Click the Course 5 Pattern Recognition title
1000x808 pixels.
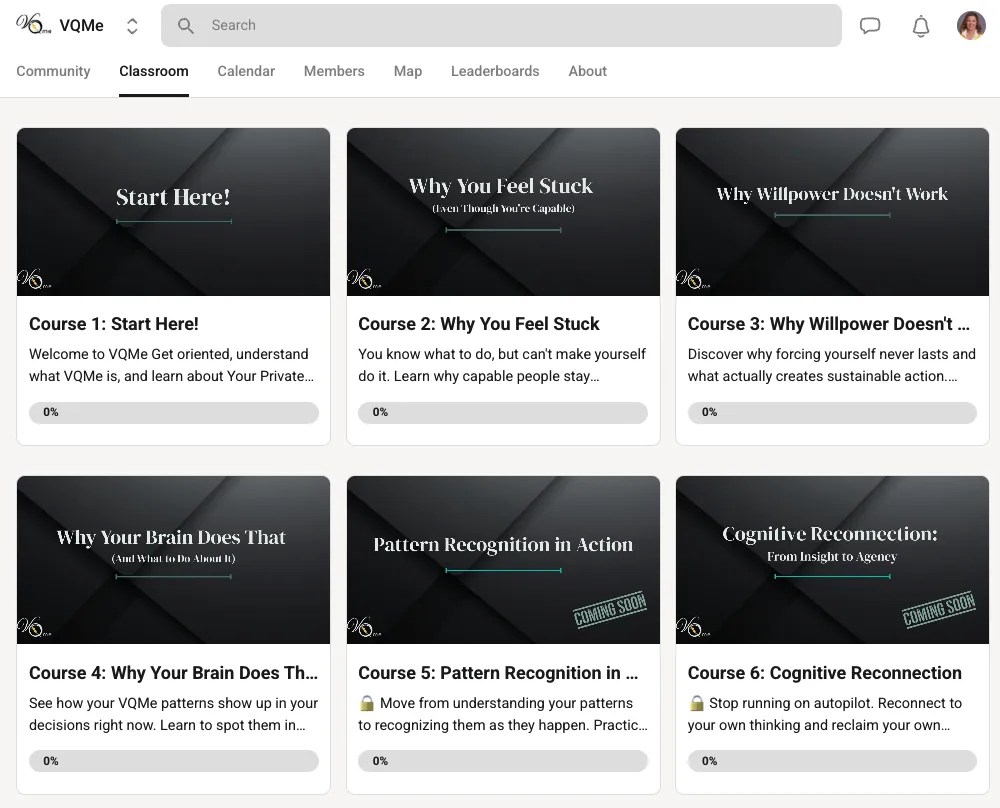point(498,673)
